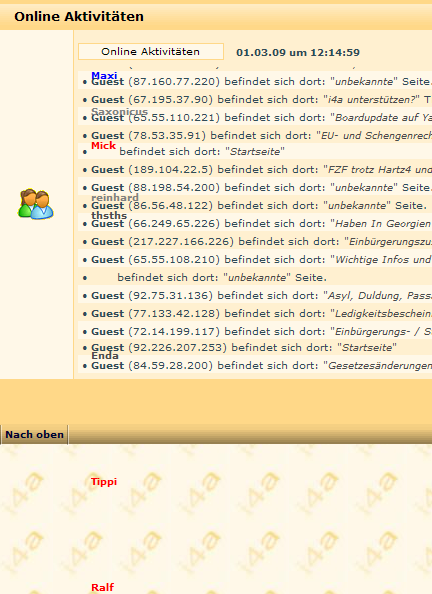
Task: Click the online users group icon
Action: (36, 204)
